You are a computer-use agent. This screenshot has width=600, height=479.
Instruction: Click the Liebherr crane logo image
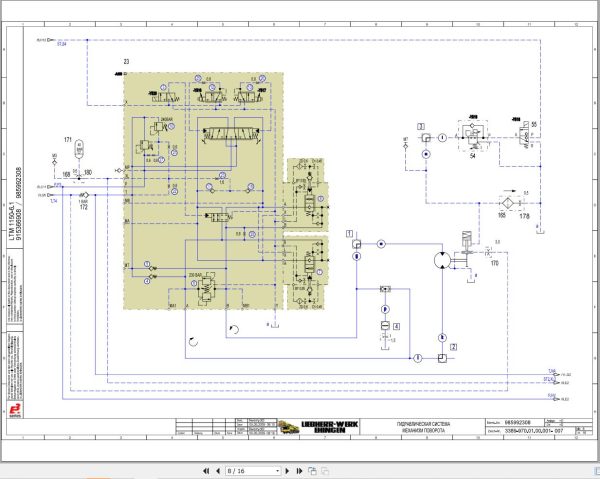click(288, 427)
